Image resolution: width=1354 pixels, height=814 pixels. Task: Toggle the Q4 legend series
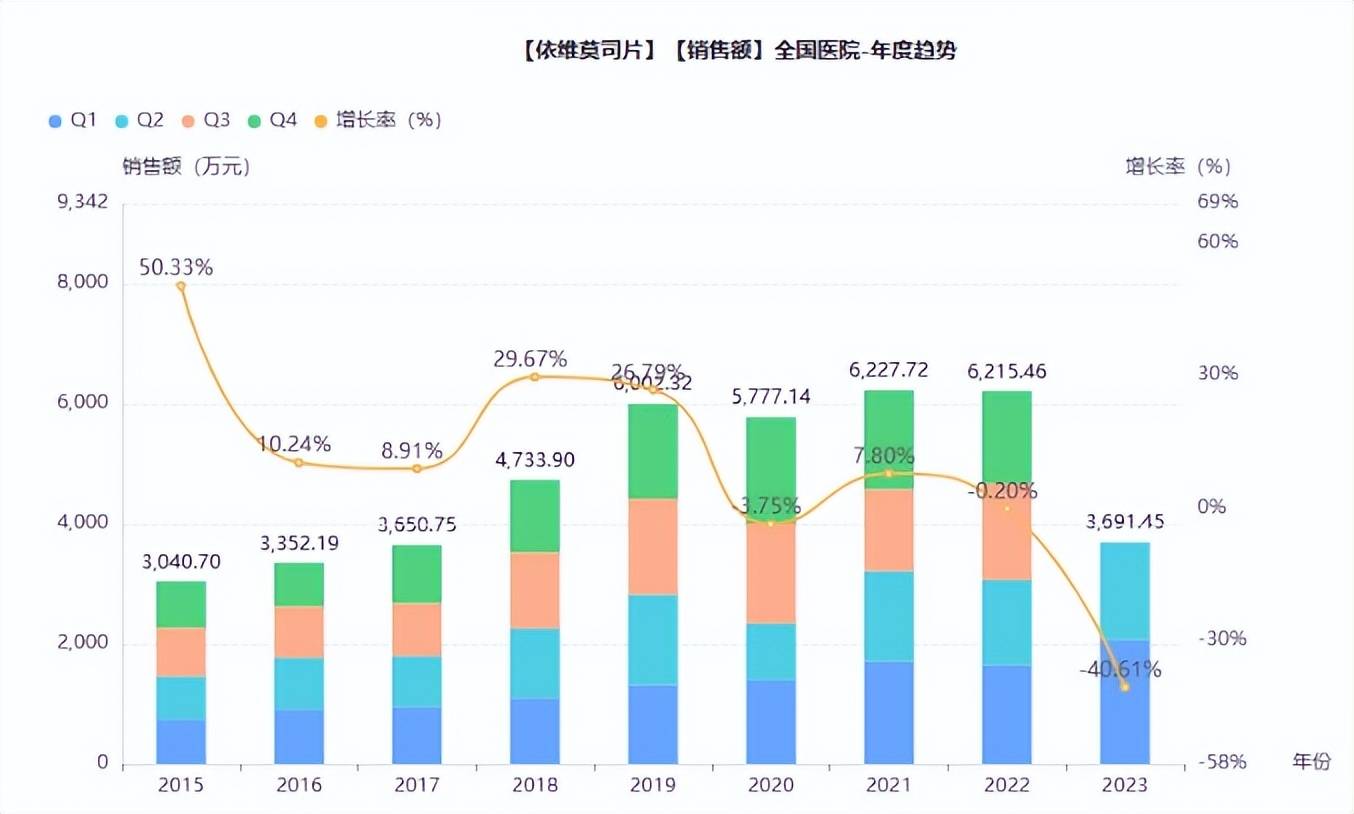coord(273,120)
